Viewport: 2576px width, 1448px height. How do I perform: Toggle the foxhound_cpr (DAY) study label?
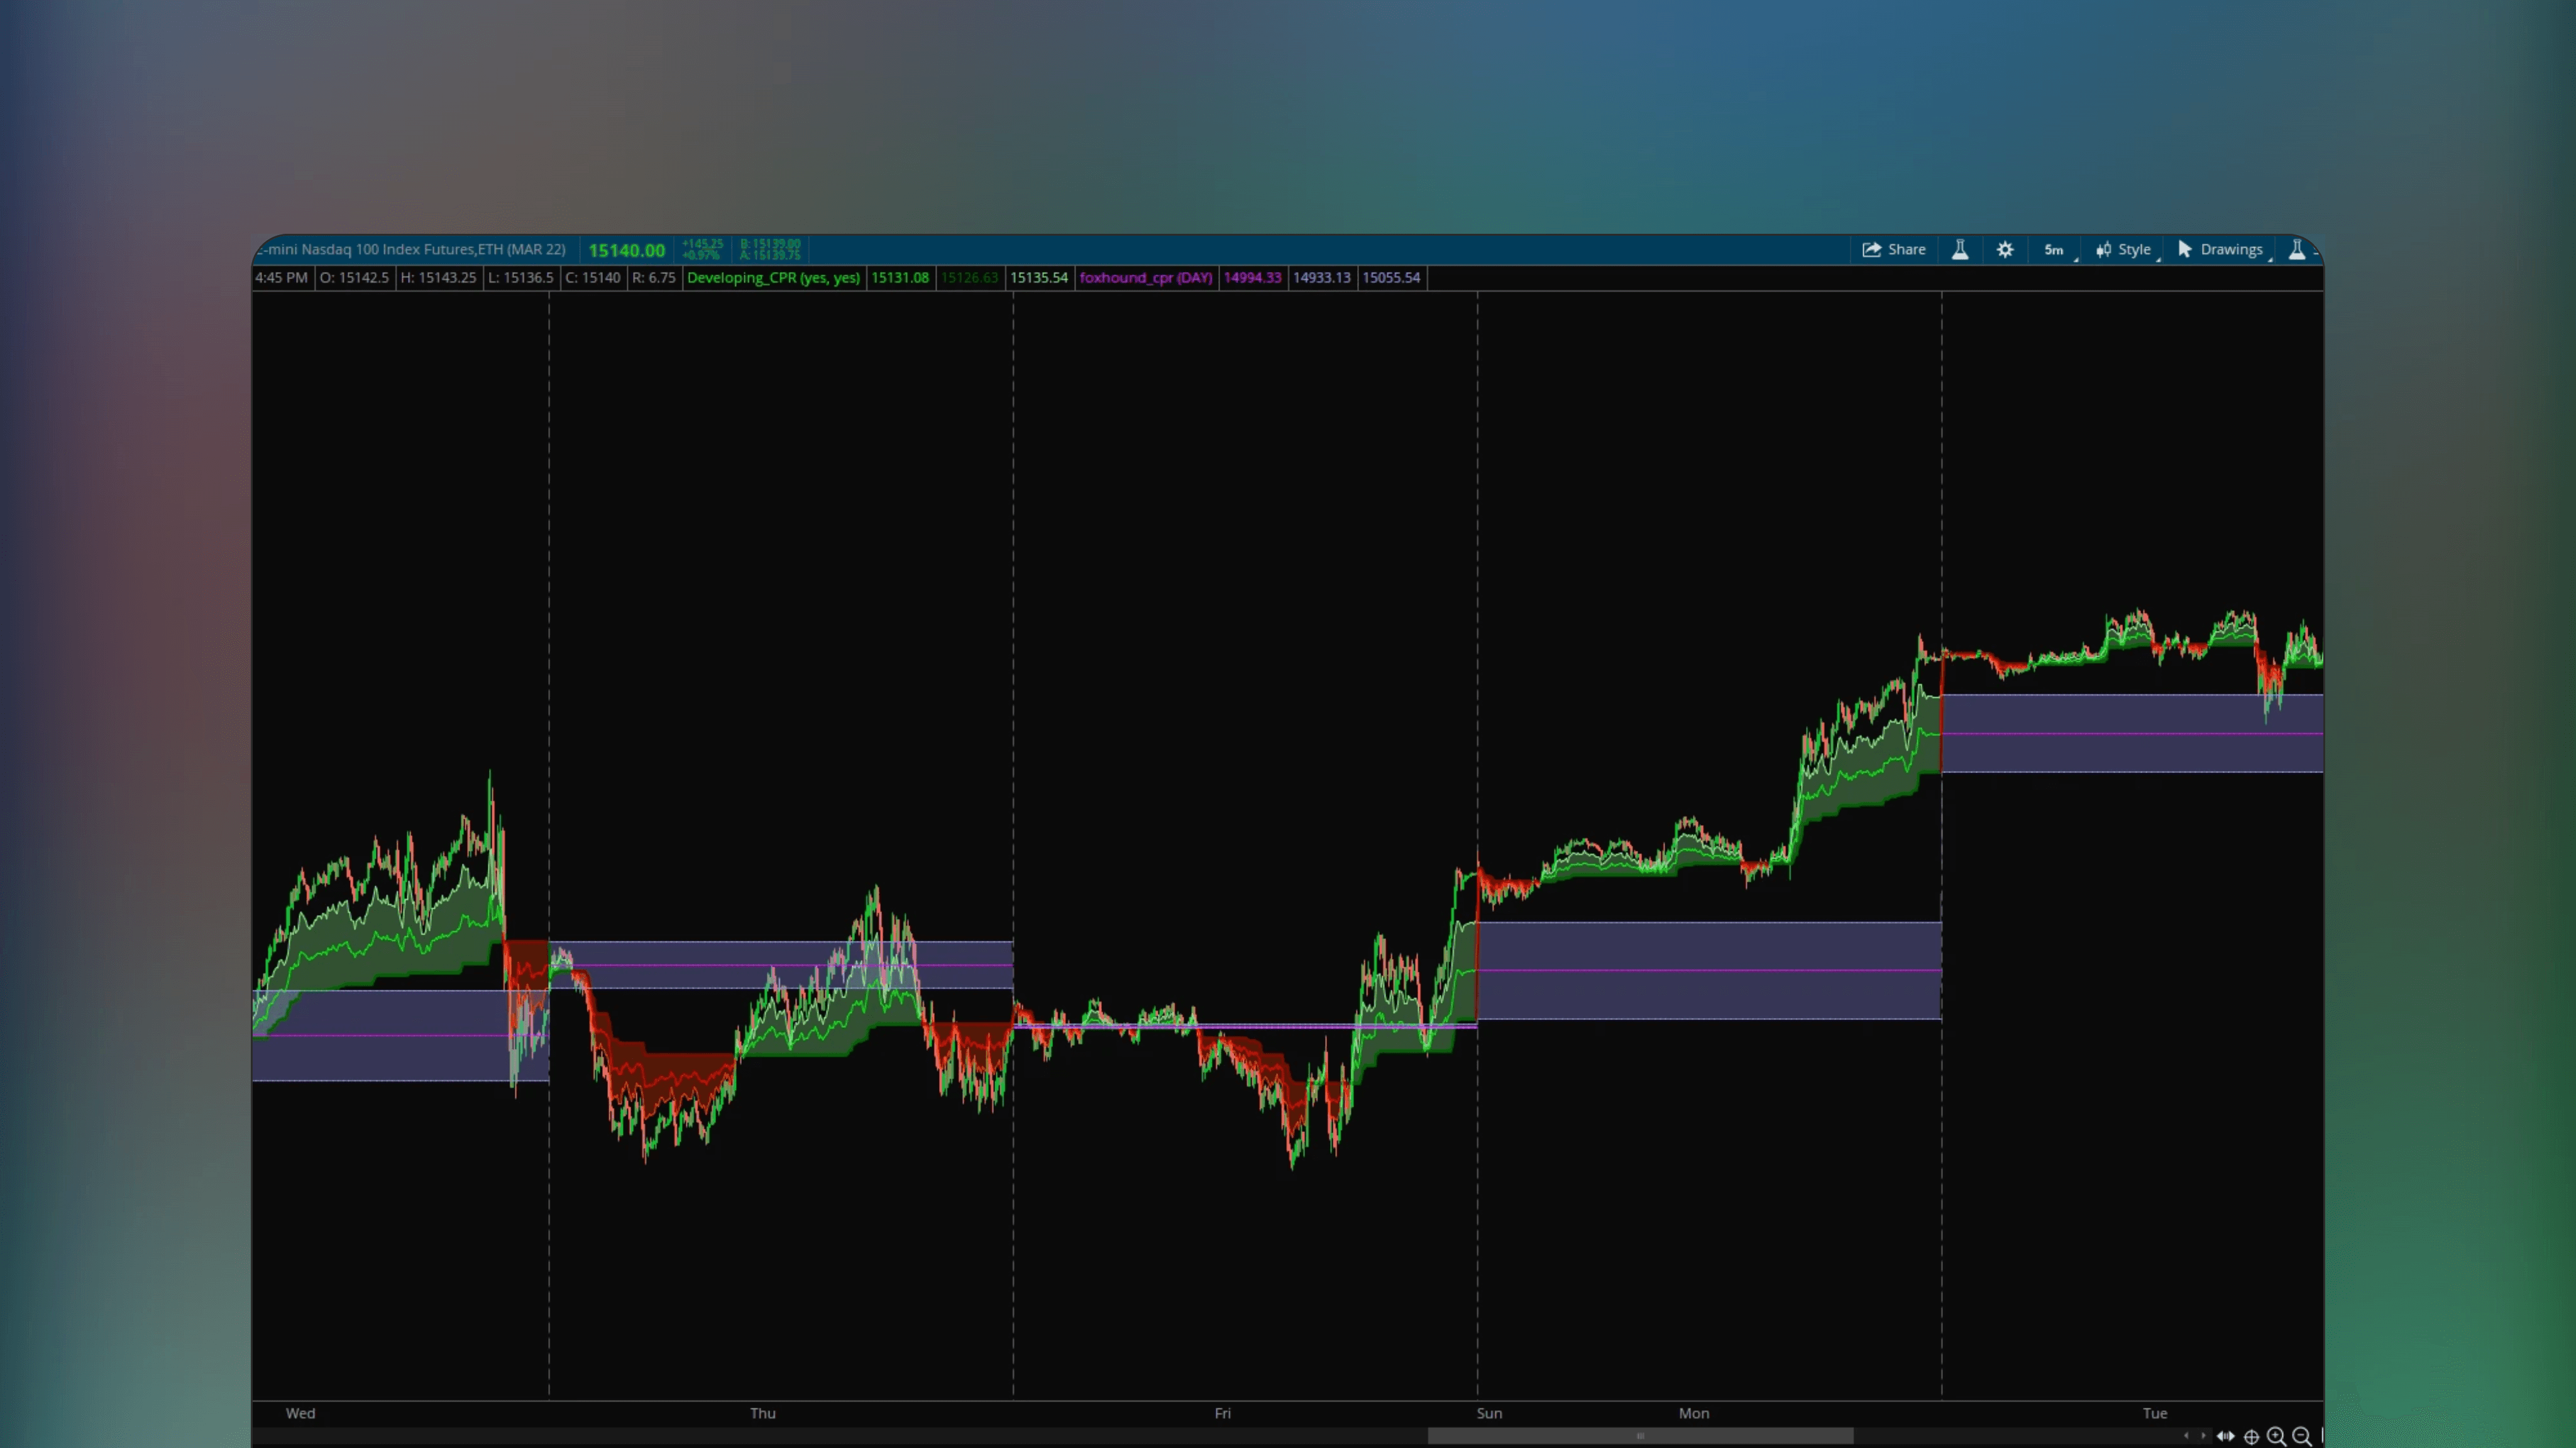click(x=1146, y=278)
